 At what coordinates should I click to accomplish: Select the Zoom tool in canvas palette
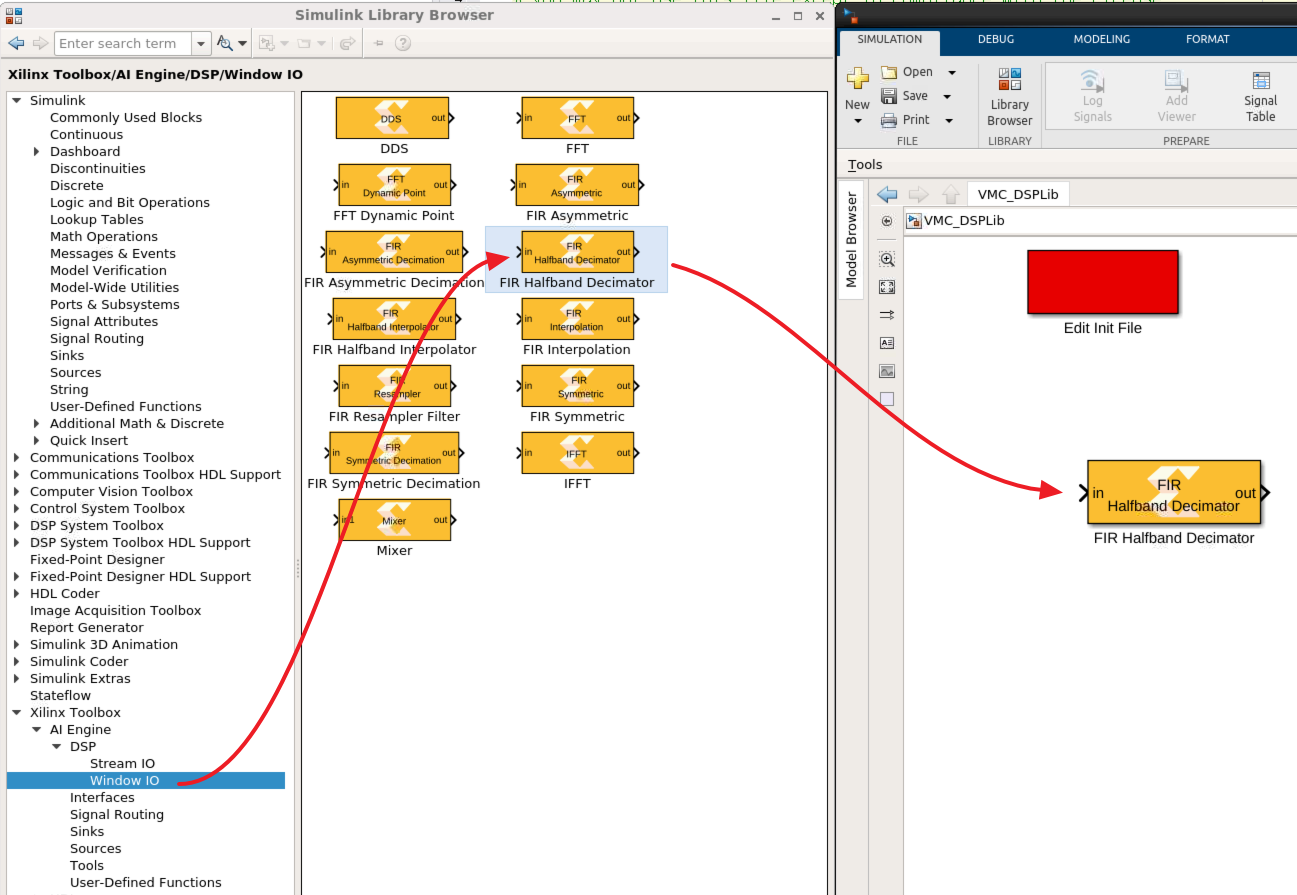[887, 259]
